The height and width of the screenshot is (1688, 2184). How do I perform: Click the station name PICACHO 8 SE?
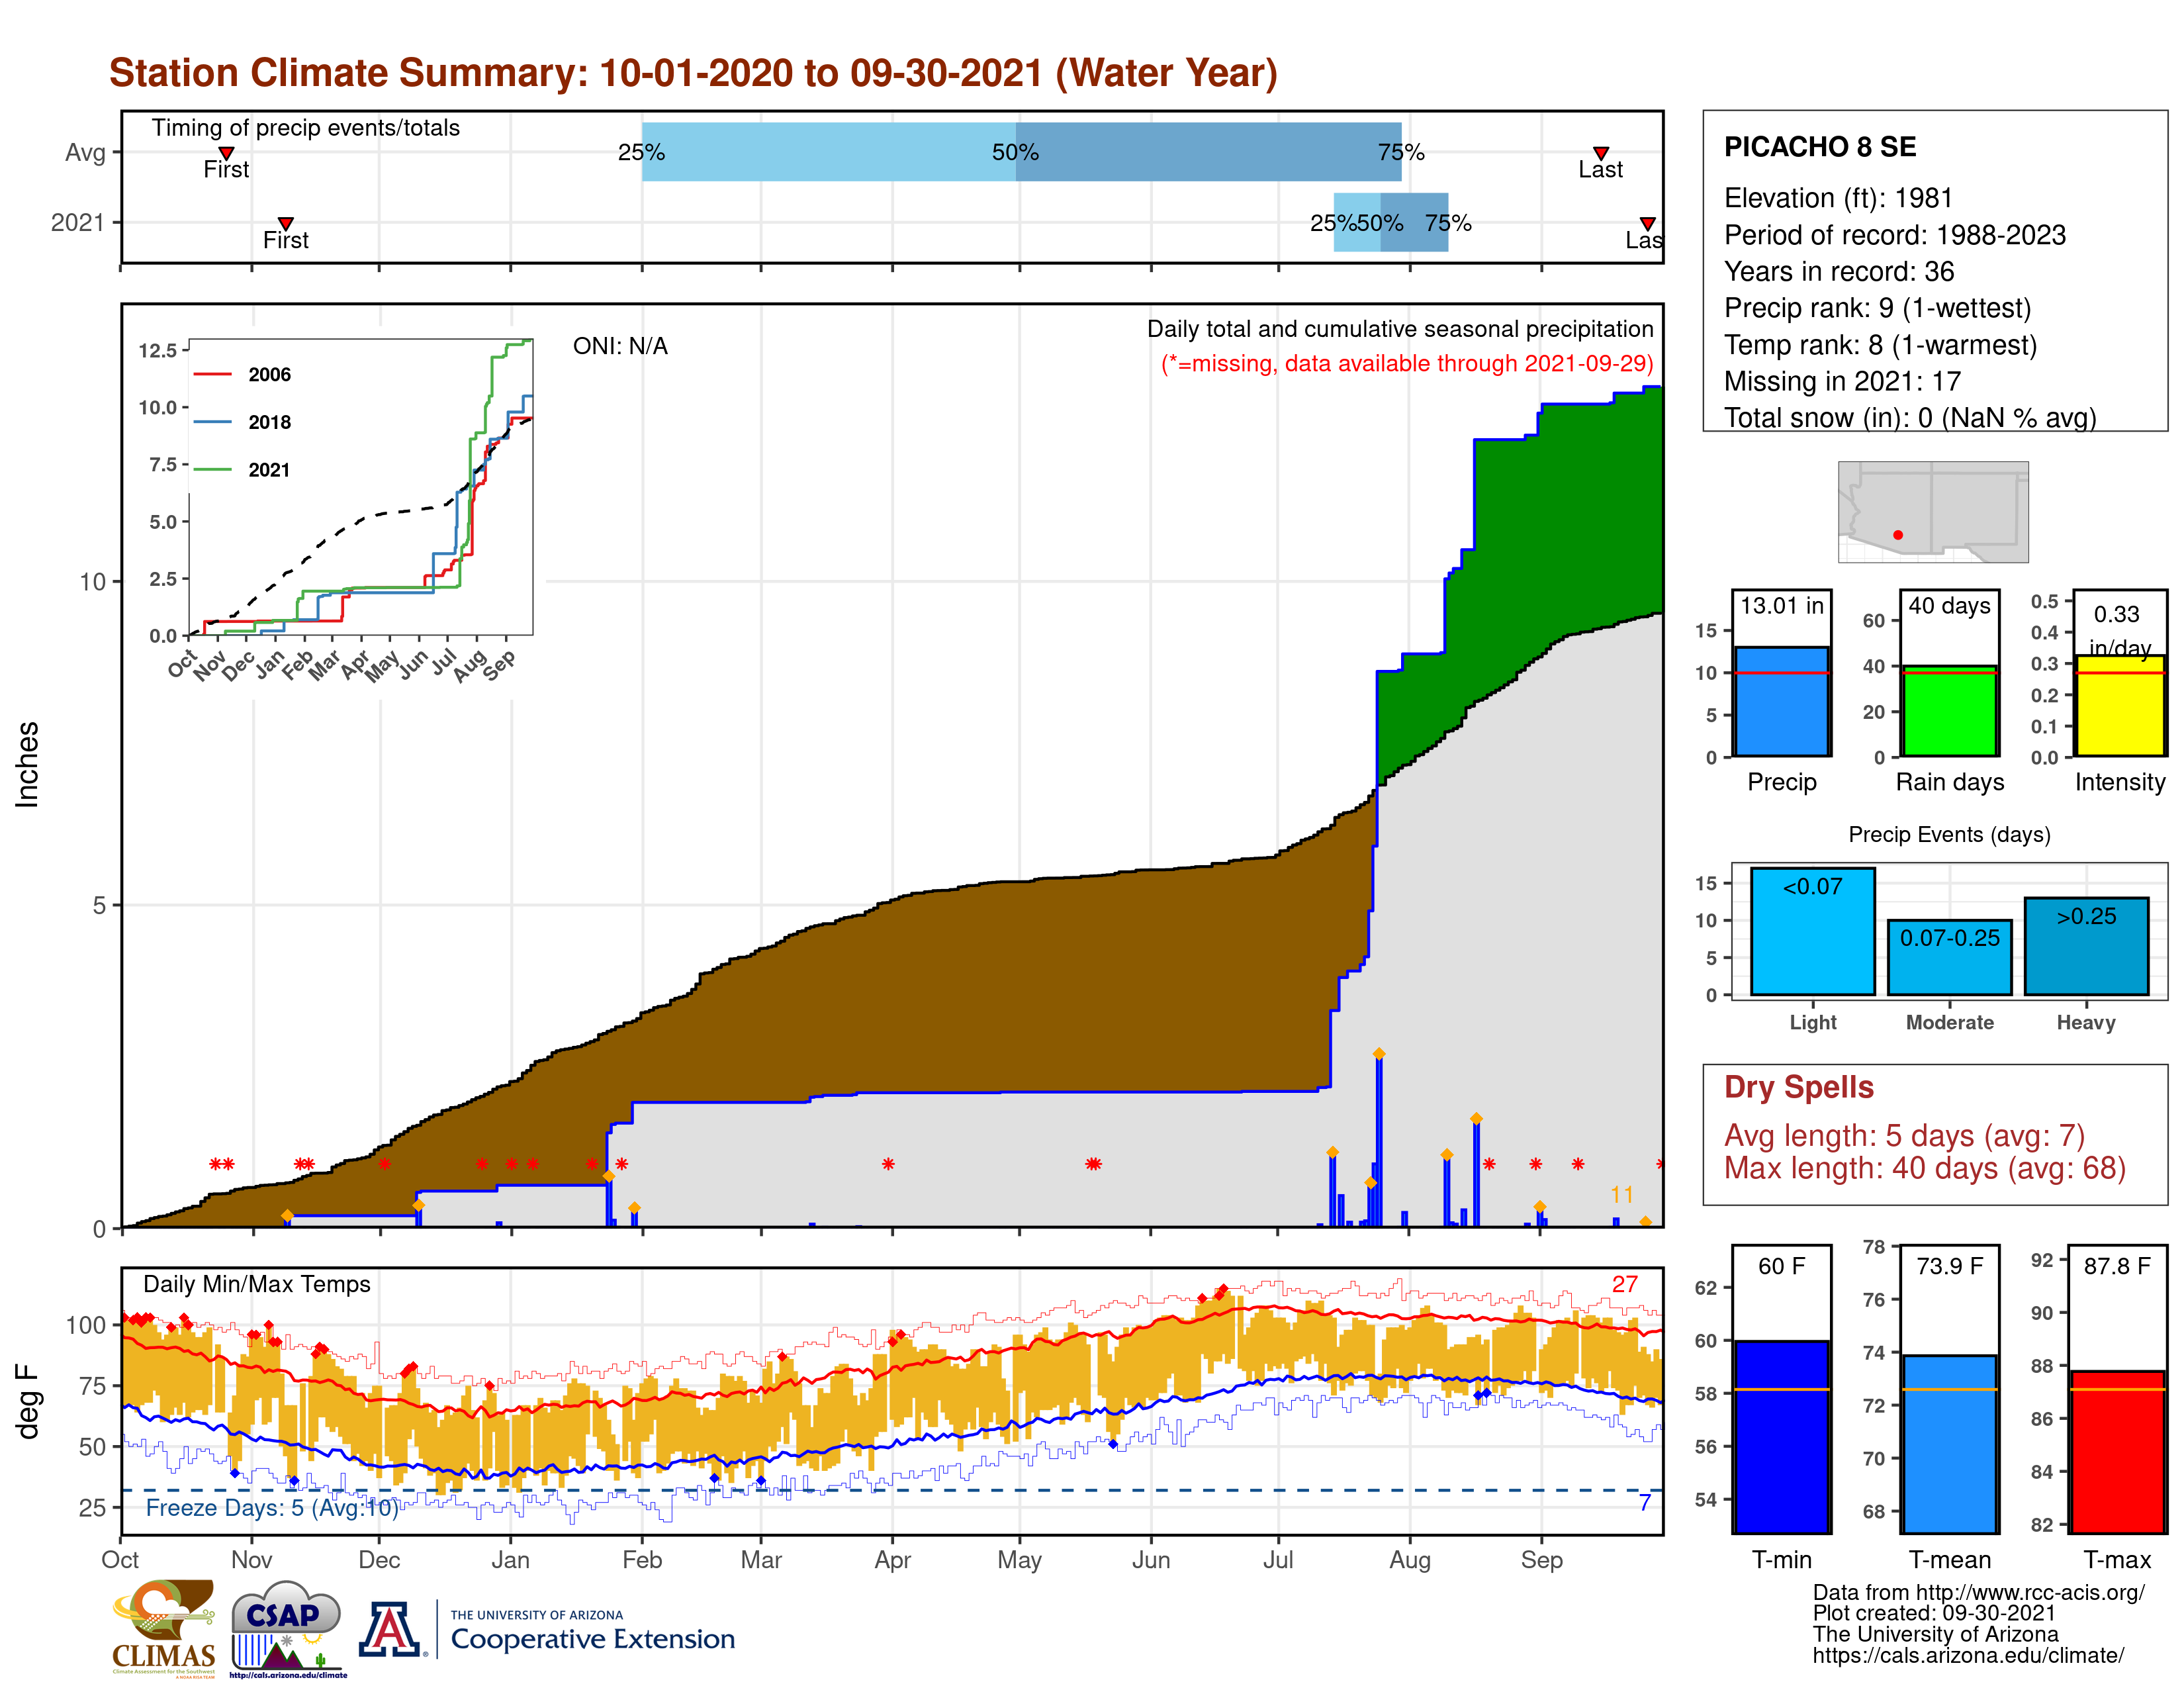(1820, 147)
